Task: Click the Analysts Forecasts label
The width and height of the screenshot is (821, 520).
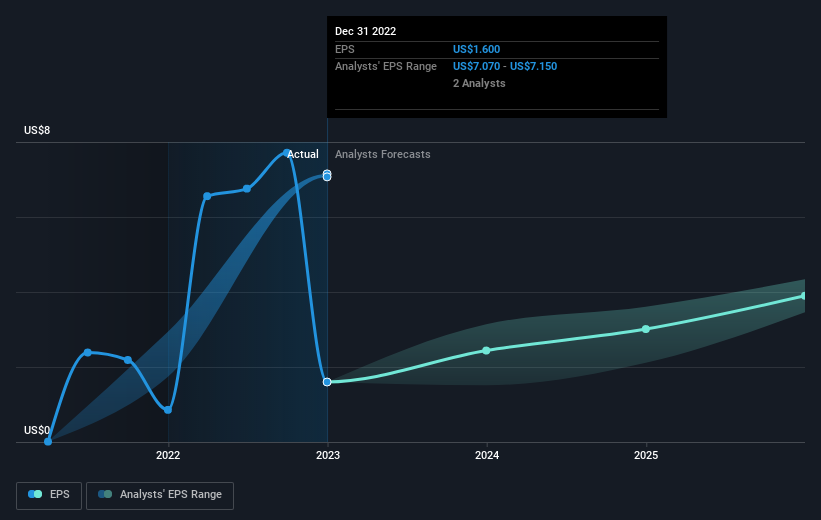Action: 383,154
